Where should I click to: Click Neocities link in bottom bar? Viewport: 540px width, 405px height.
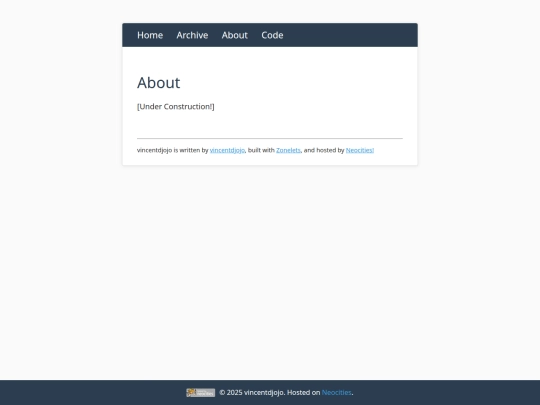[x=336, y=393]
